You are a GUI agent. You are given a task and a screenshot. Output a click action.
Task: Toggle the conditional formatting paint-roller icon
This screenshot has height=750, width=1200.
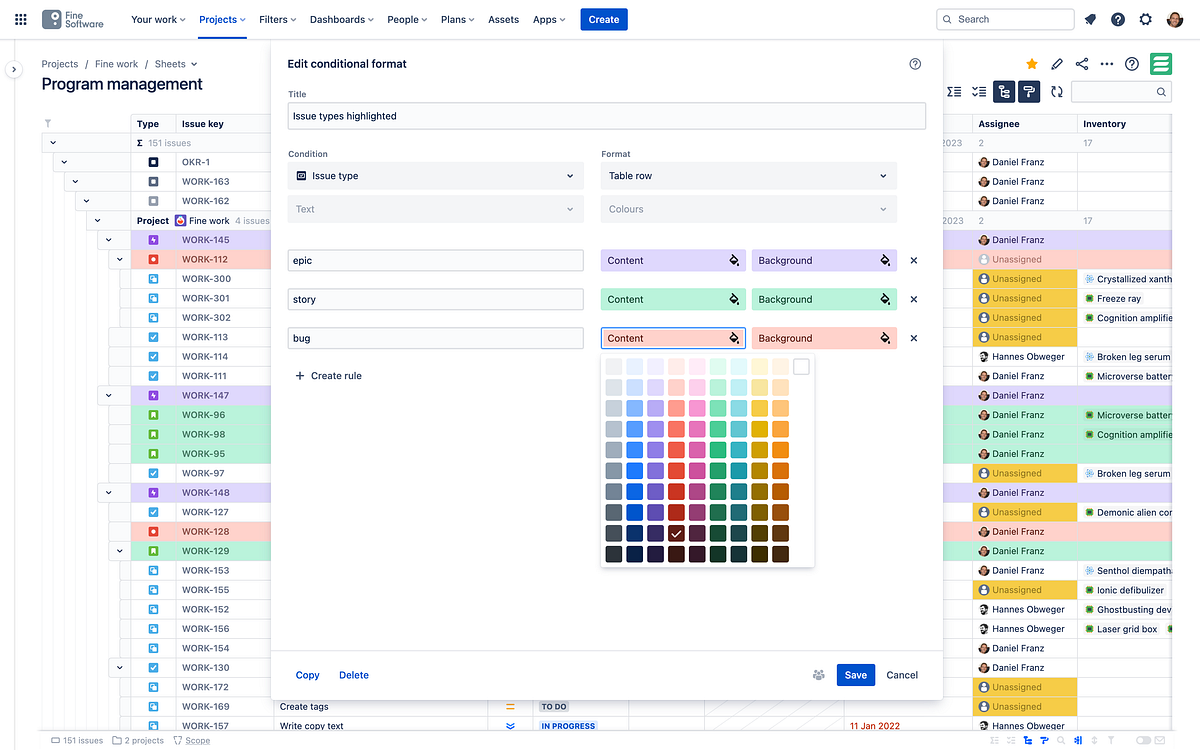click(1029, 91)
